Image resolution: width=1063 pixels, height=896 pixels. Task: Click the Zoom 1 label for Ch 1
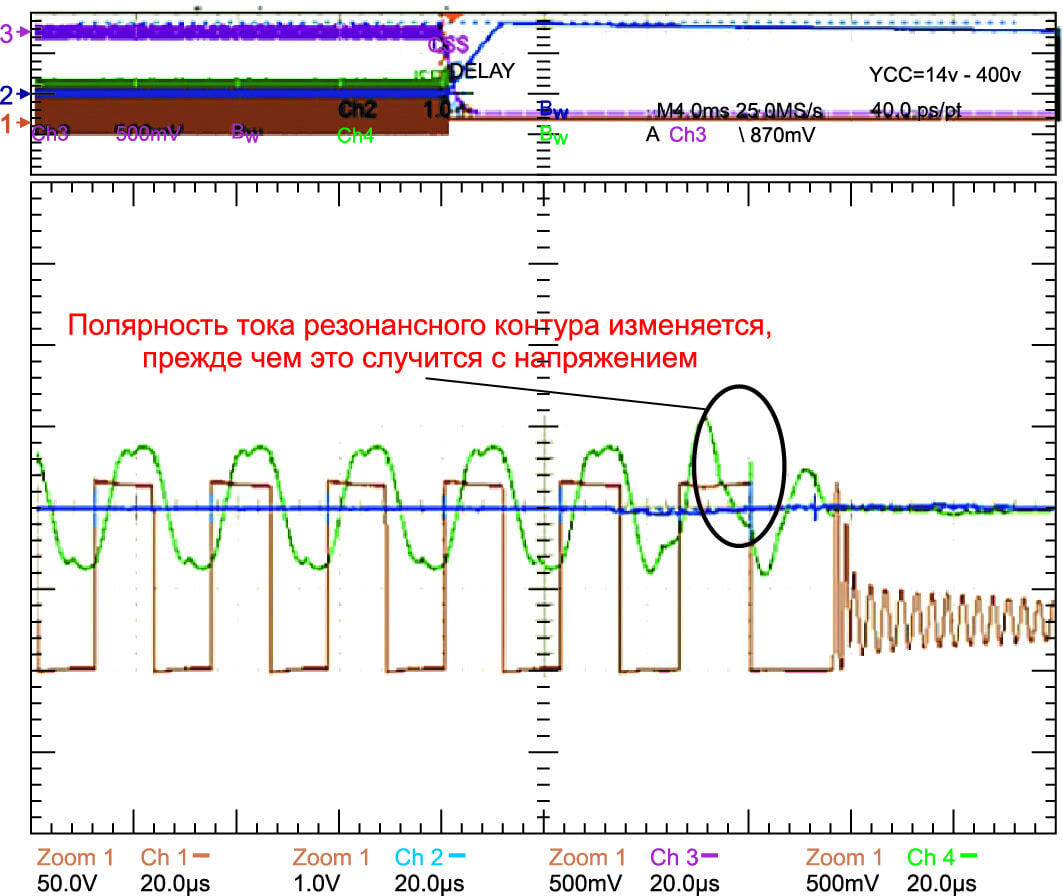click(75, 857)
